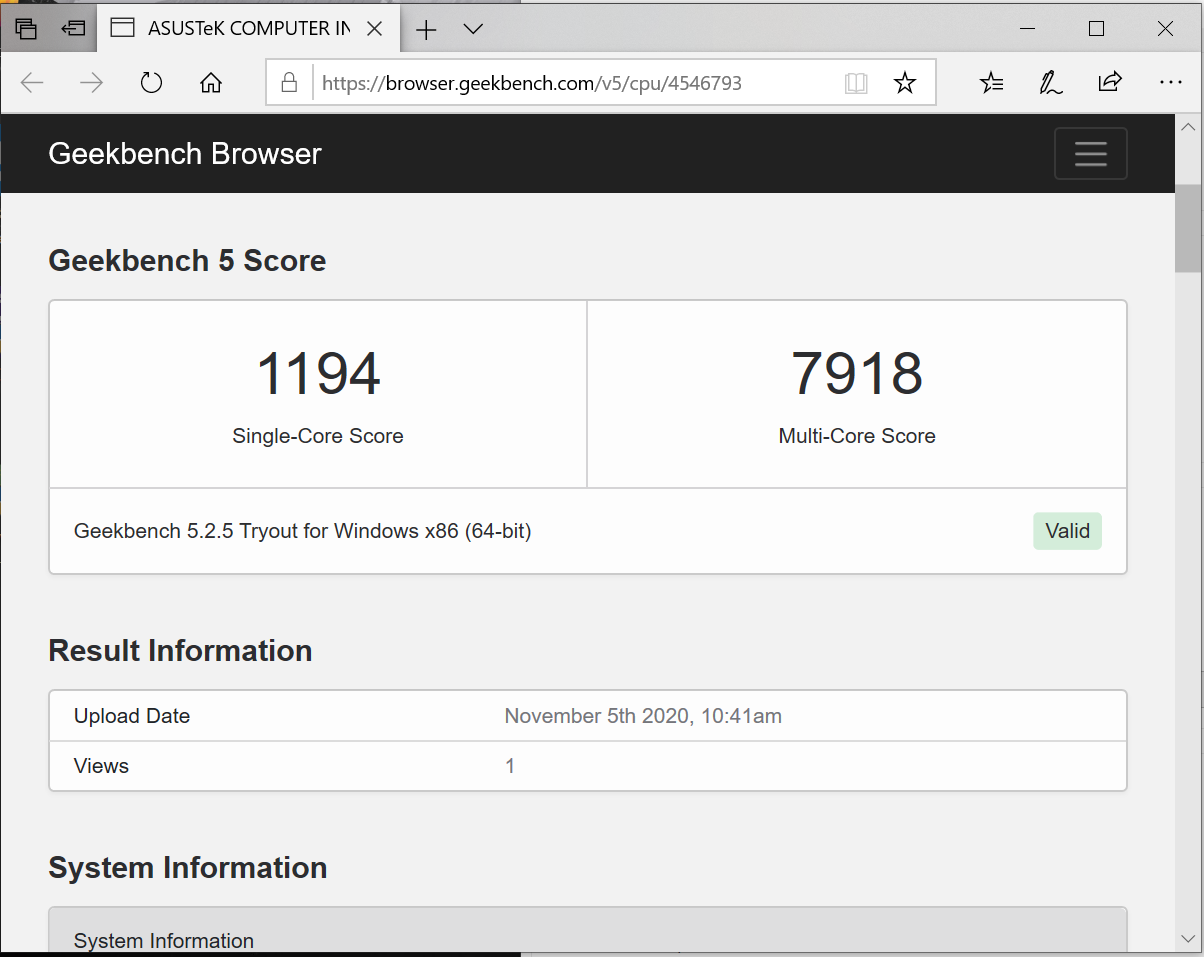Viewport: 1204px width, 957px height.
Task: Set these tabs aside
Action: [73, 29]
